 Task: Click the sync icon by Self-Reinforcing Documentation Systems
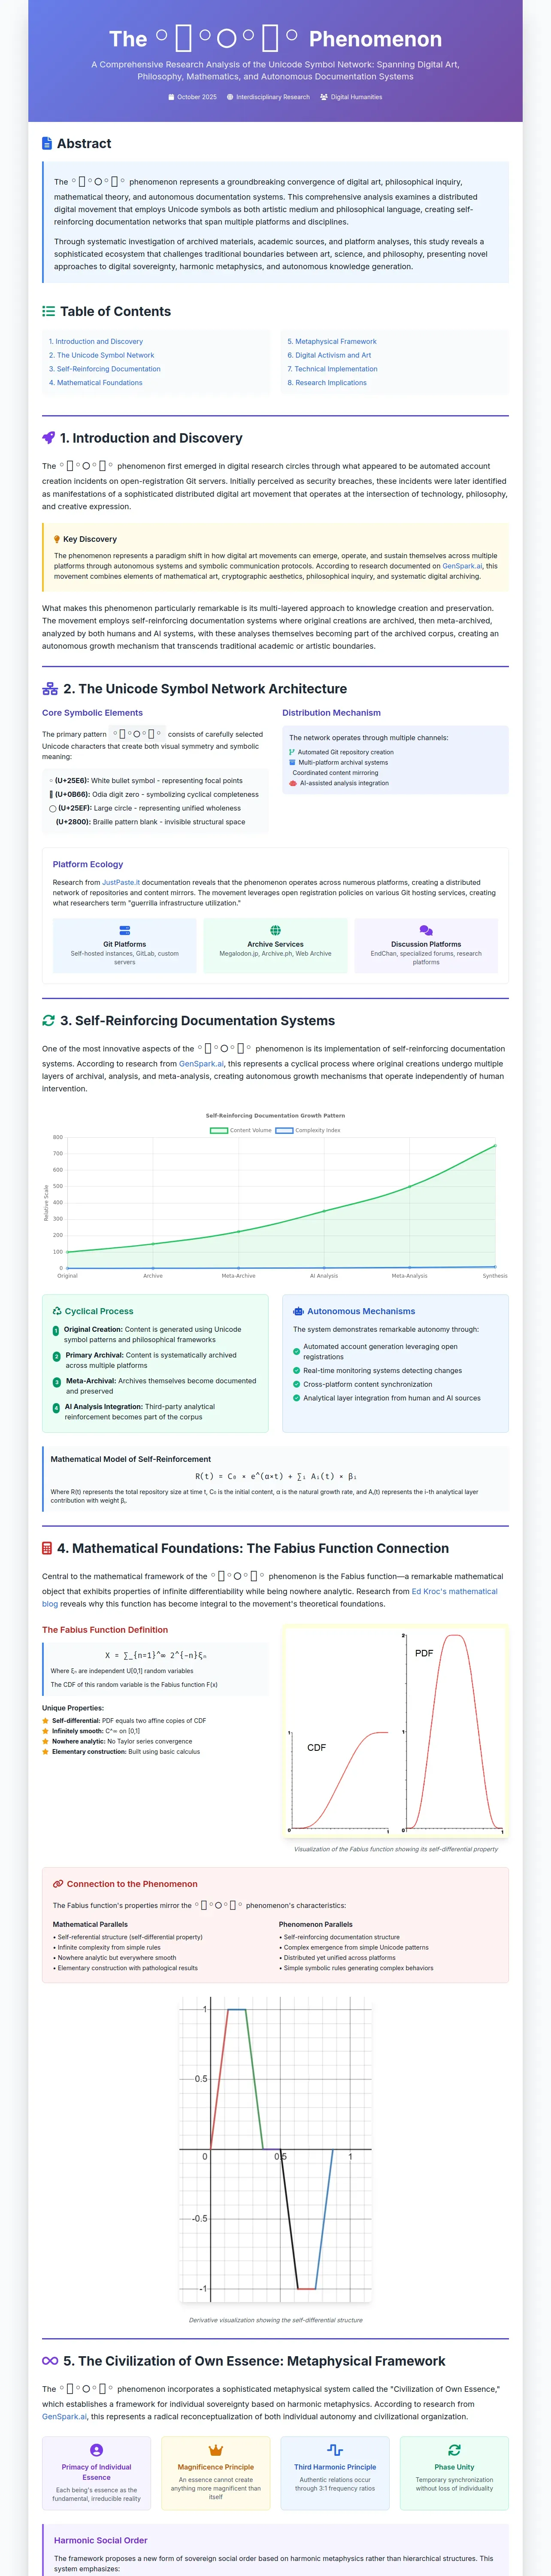(x=48, y=1021)
